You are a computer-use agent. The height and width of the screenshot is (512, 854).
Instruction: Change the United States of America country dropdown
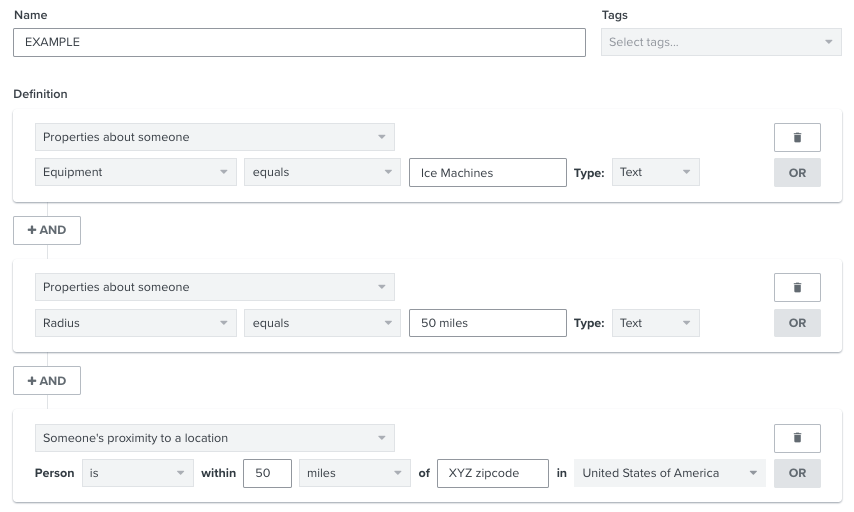tap(669, 473)
